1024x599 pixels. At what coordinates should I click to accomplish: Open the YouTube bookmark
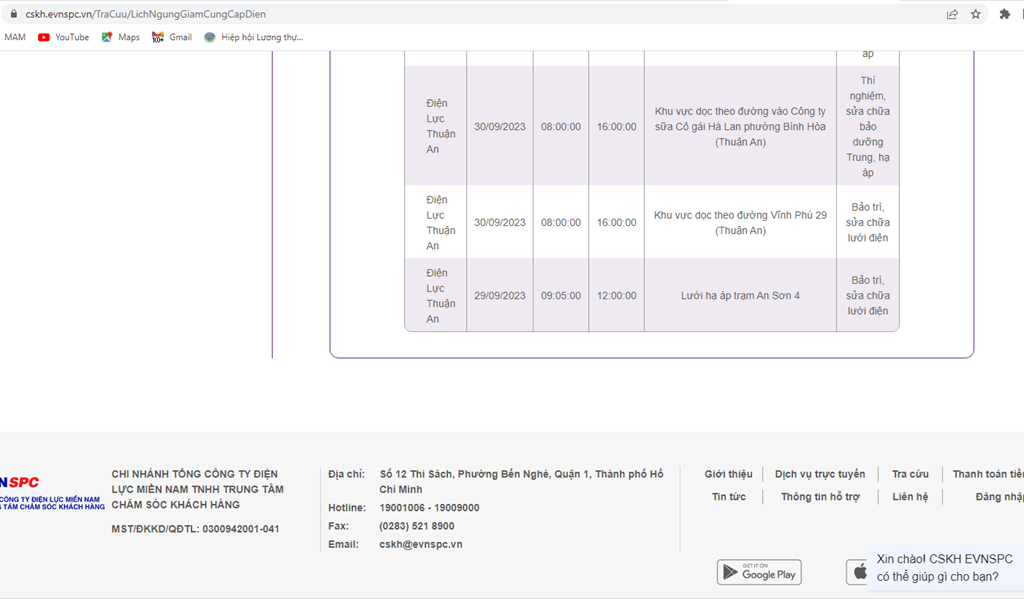click(63, 37)
